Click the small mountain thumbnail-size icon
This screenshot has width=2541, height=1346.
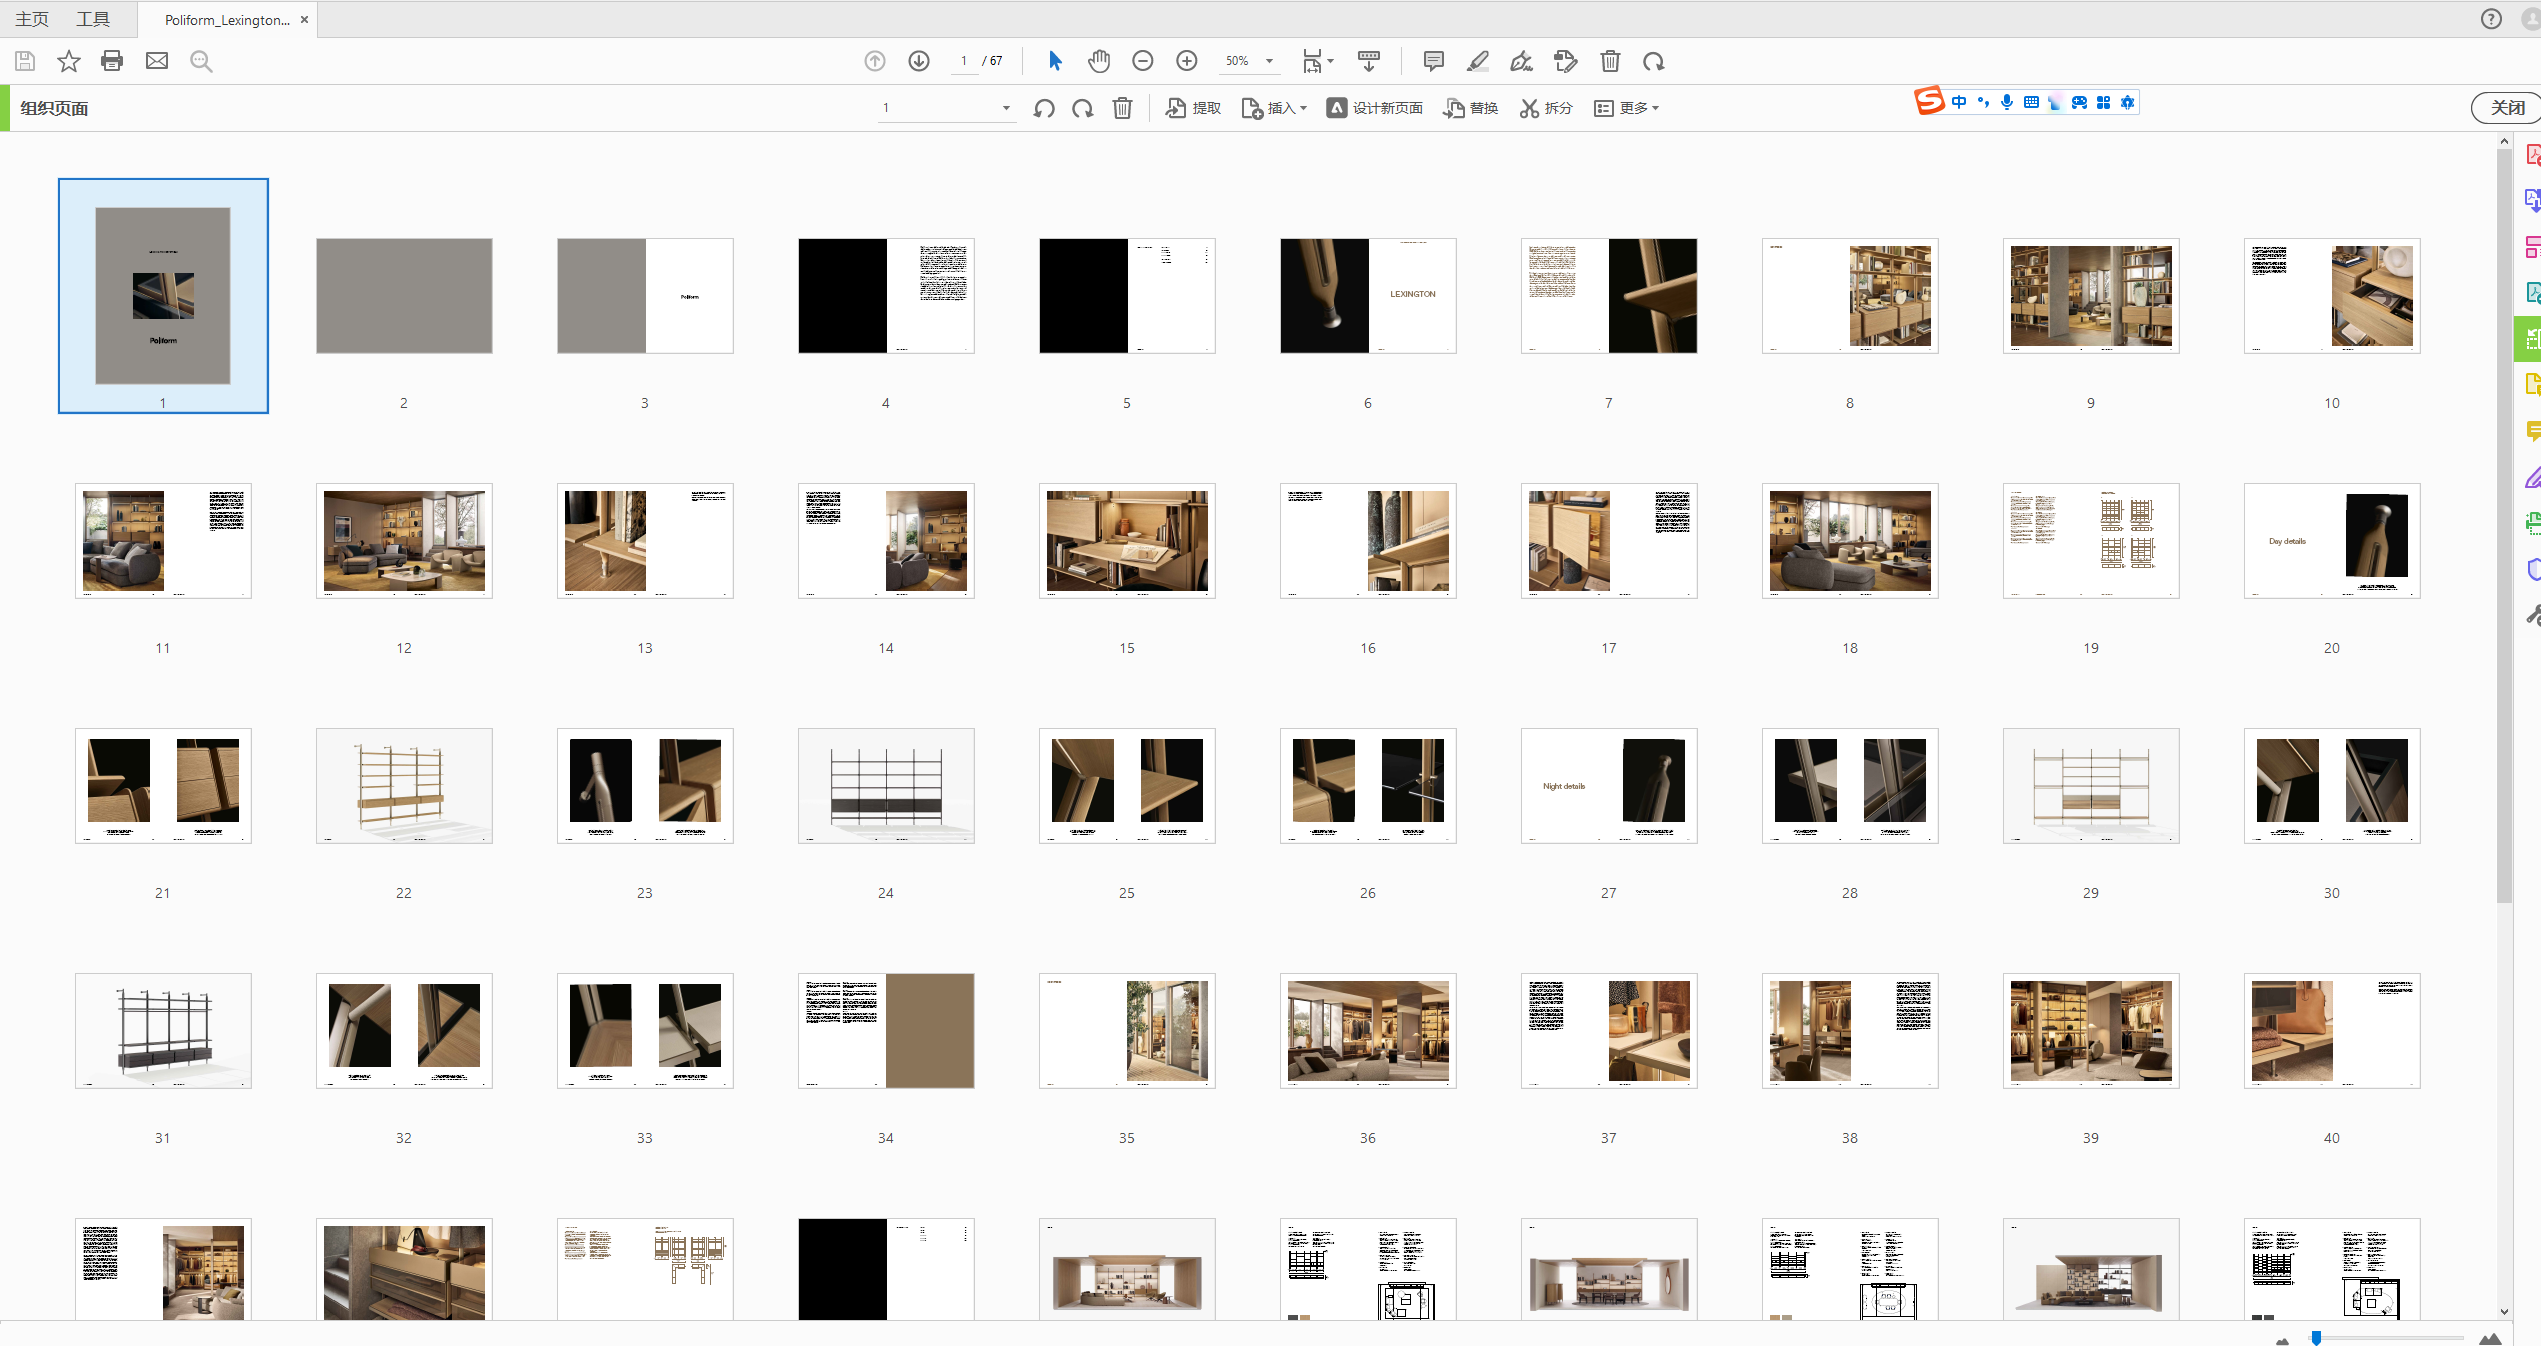click(2283, 1340)
